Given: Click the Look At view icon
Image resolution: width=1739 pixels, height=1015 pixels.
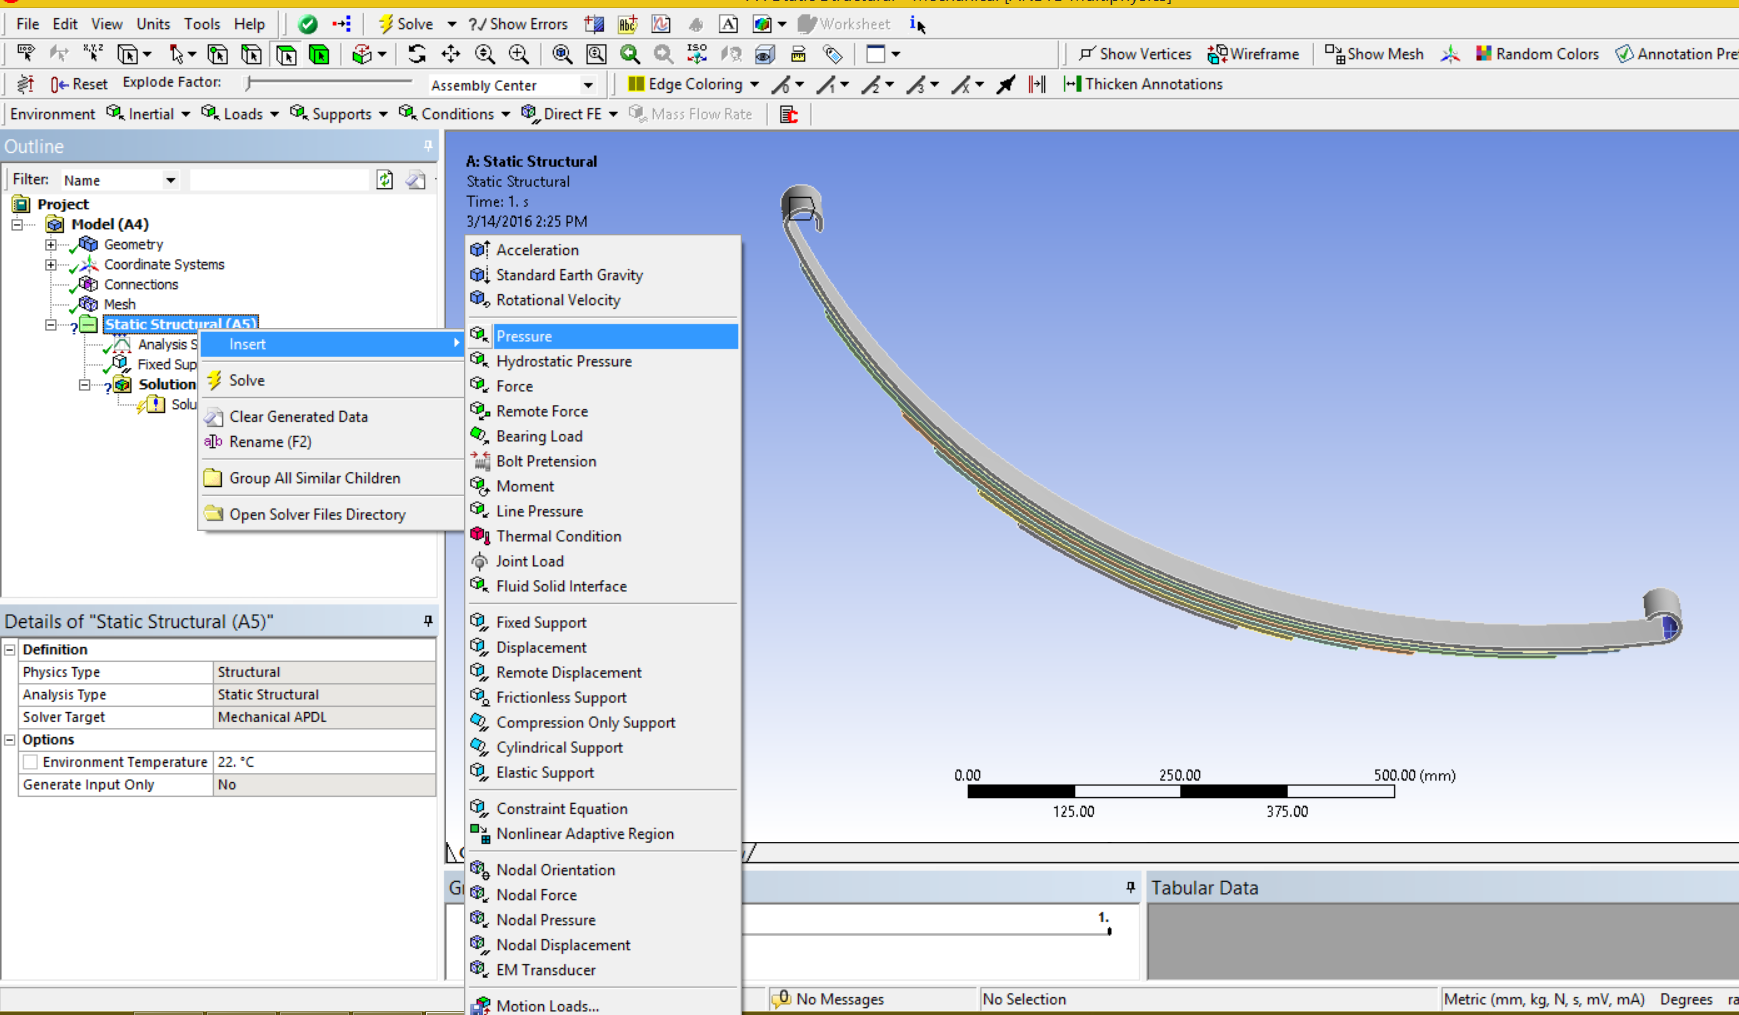Looking at the screenshot, I should [x=731, y=54].
